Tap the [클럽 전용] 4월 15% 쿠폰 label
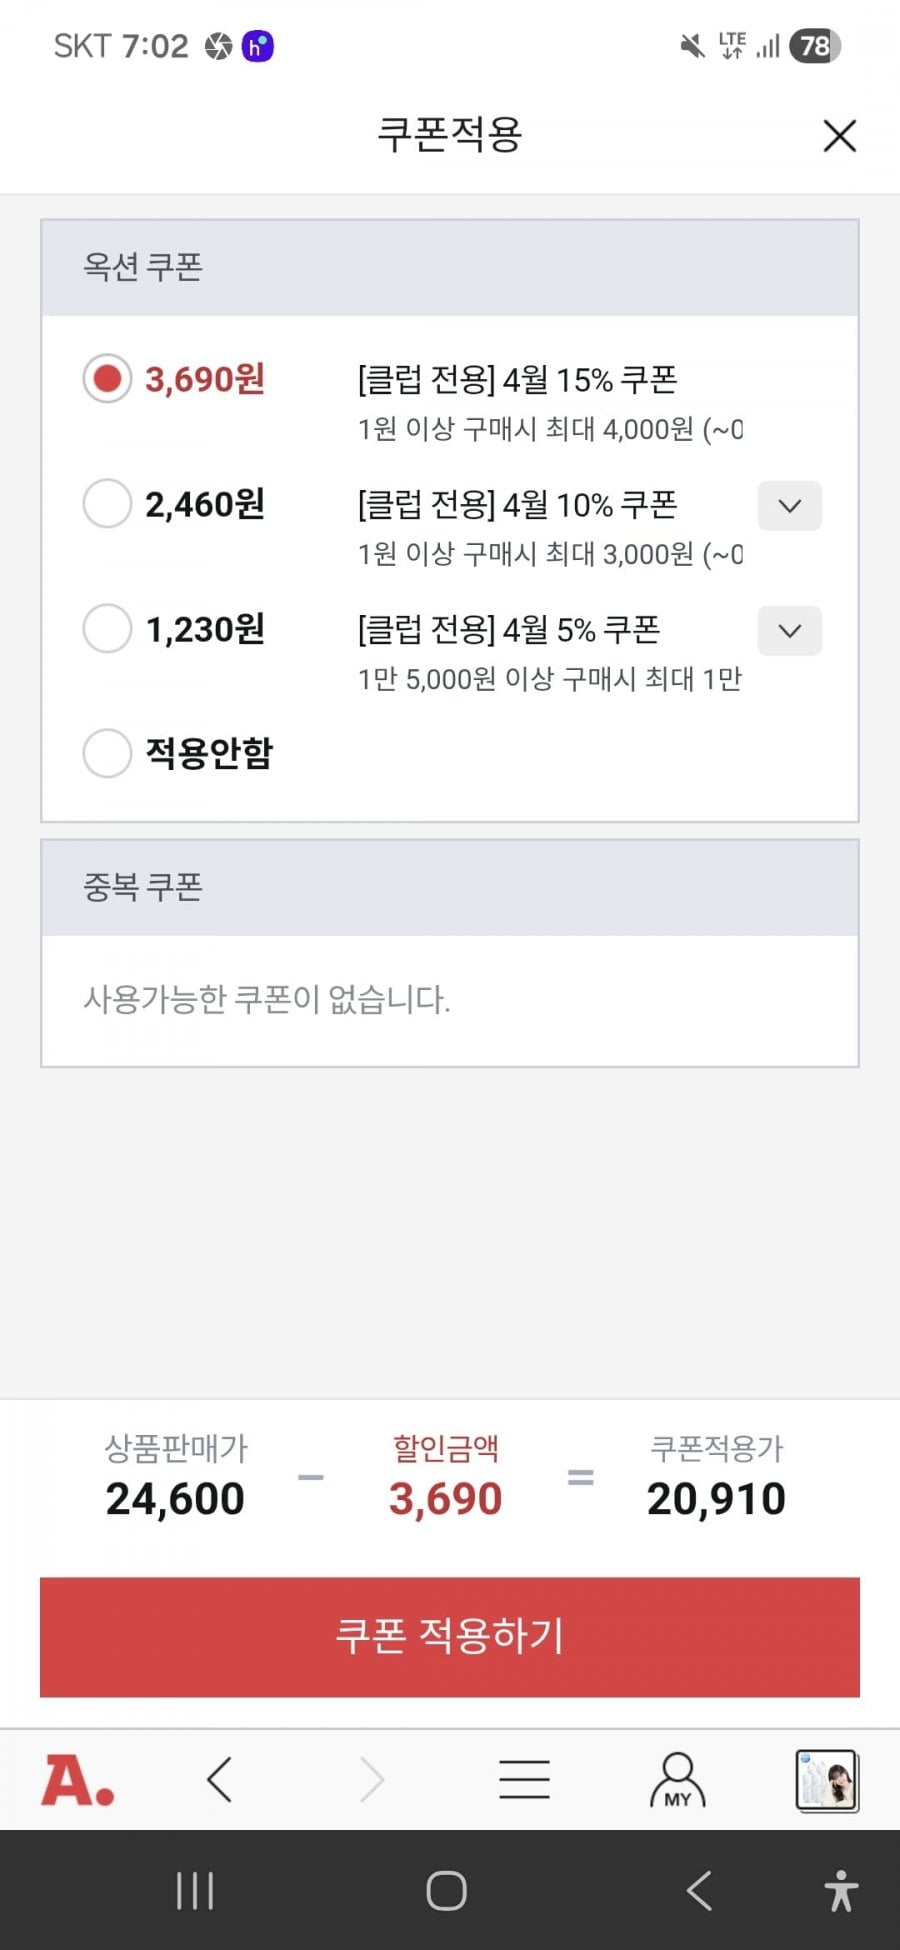This screenshot has width=900, height=1950. pos(517,380)
